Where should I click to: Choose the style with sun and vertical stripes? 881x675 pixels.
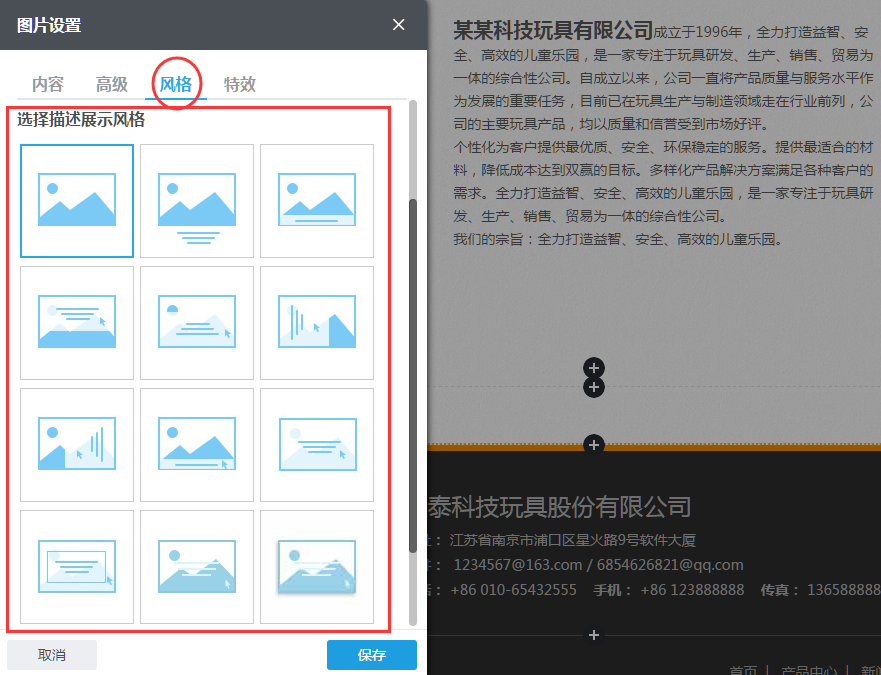tap(77, 444)
